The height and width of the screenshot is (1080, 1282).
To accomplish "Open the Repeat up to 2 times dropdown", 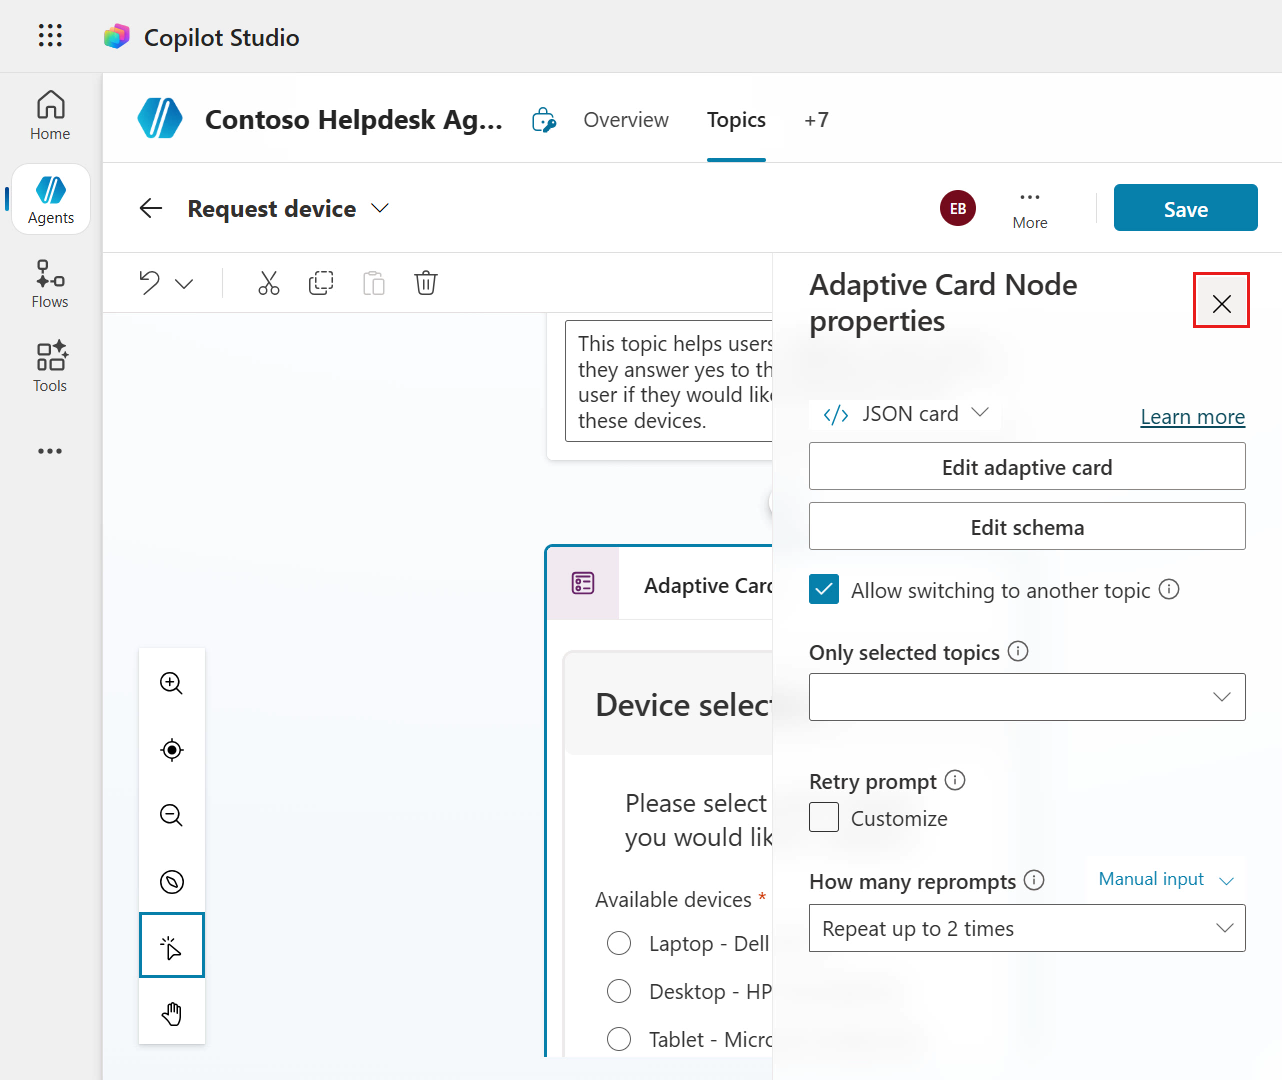I will point(1027,928).
